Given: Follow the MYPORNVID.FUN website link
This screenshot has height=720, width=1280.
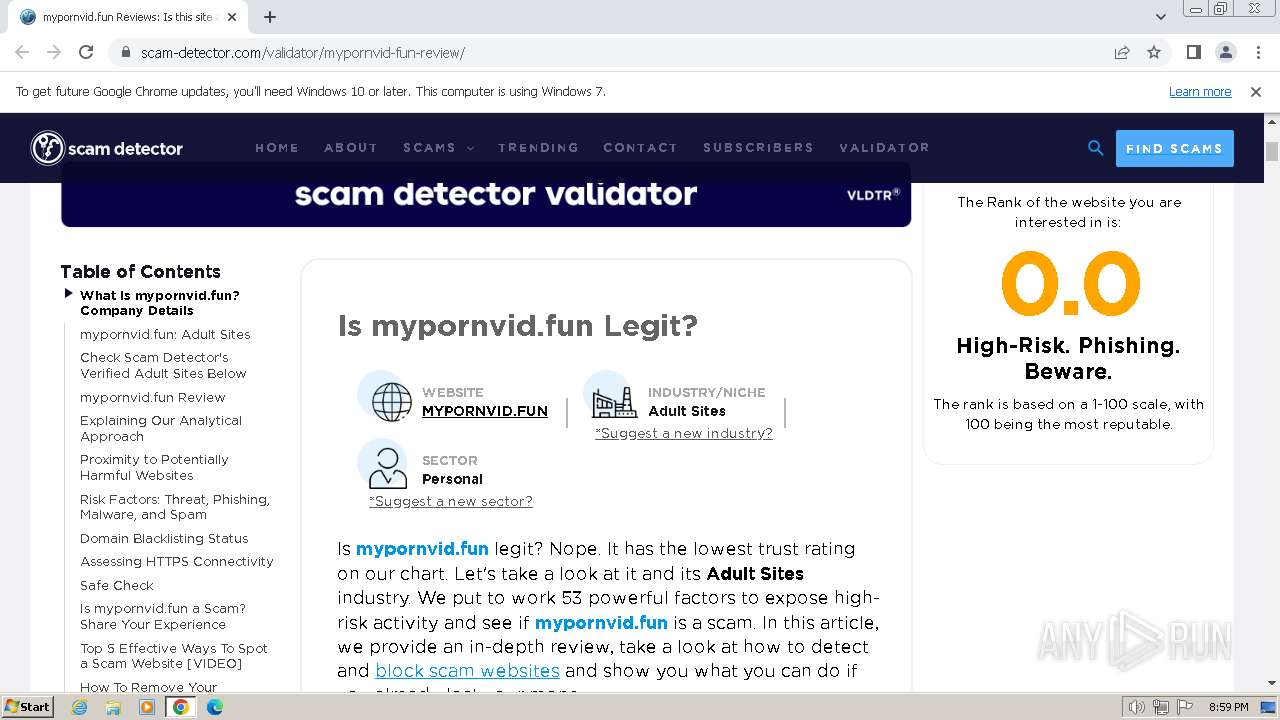Looking at the screenshot, I should point(485,411).
